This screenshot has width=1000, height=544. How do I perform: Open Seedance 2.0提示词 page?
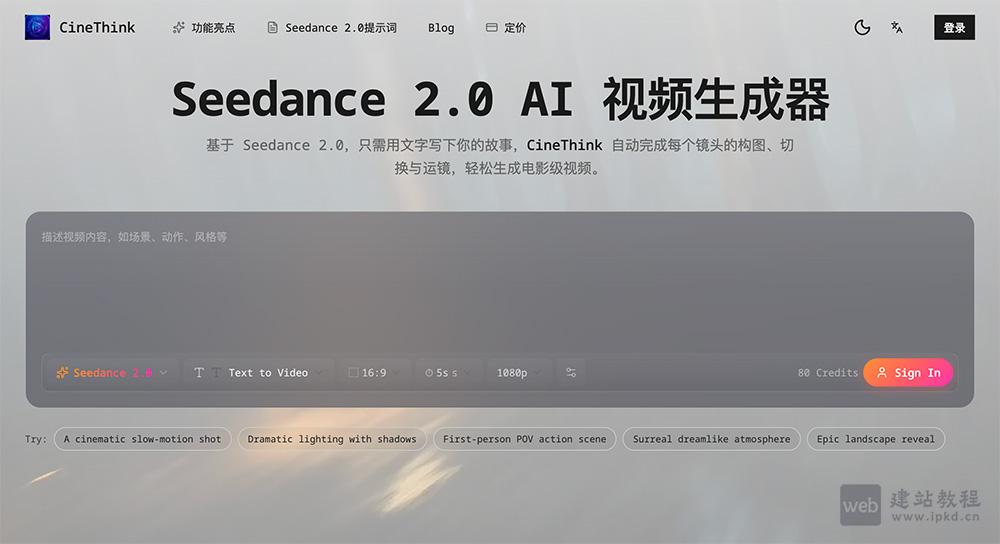(332, 28)
